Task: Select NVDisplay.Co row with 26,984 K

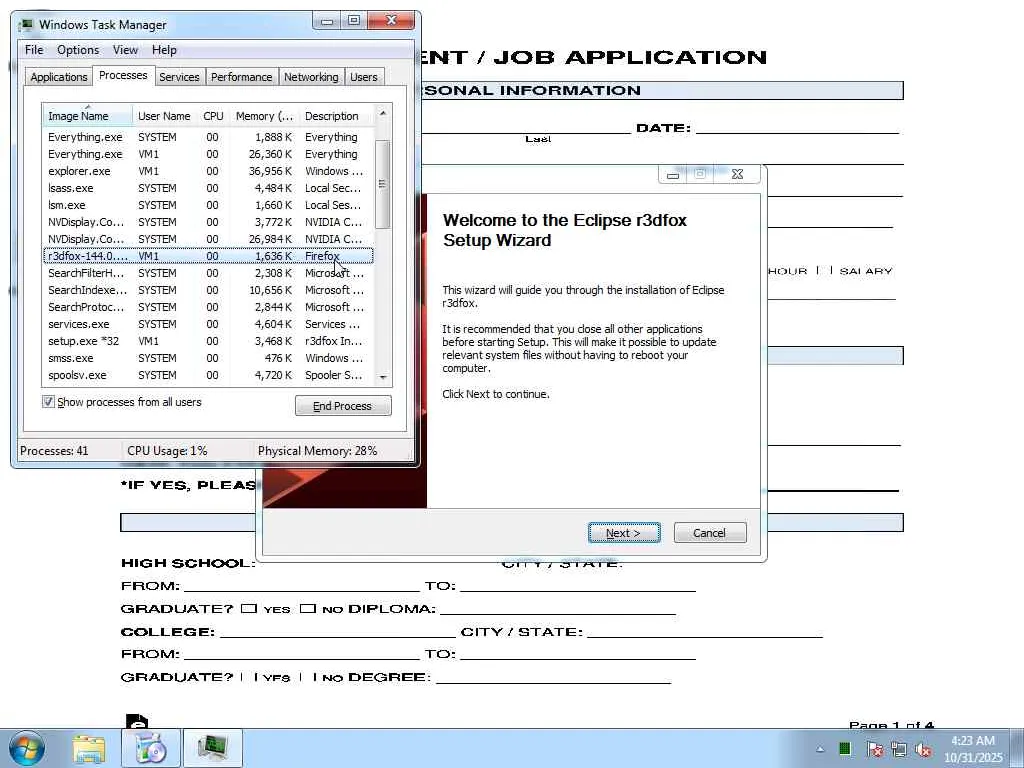Action: point(208,239)
